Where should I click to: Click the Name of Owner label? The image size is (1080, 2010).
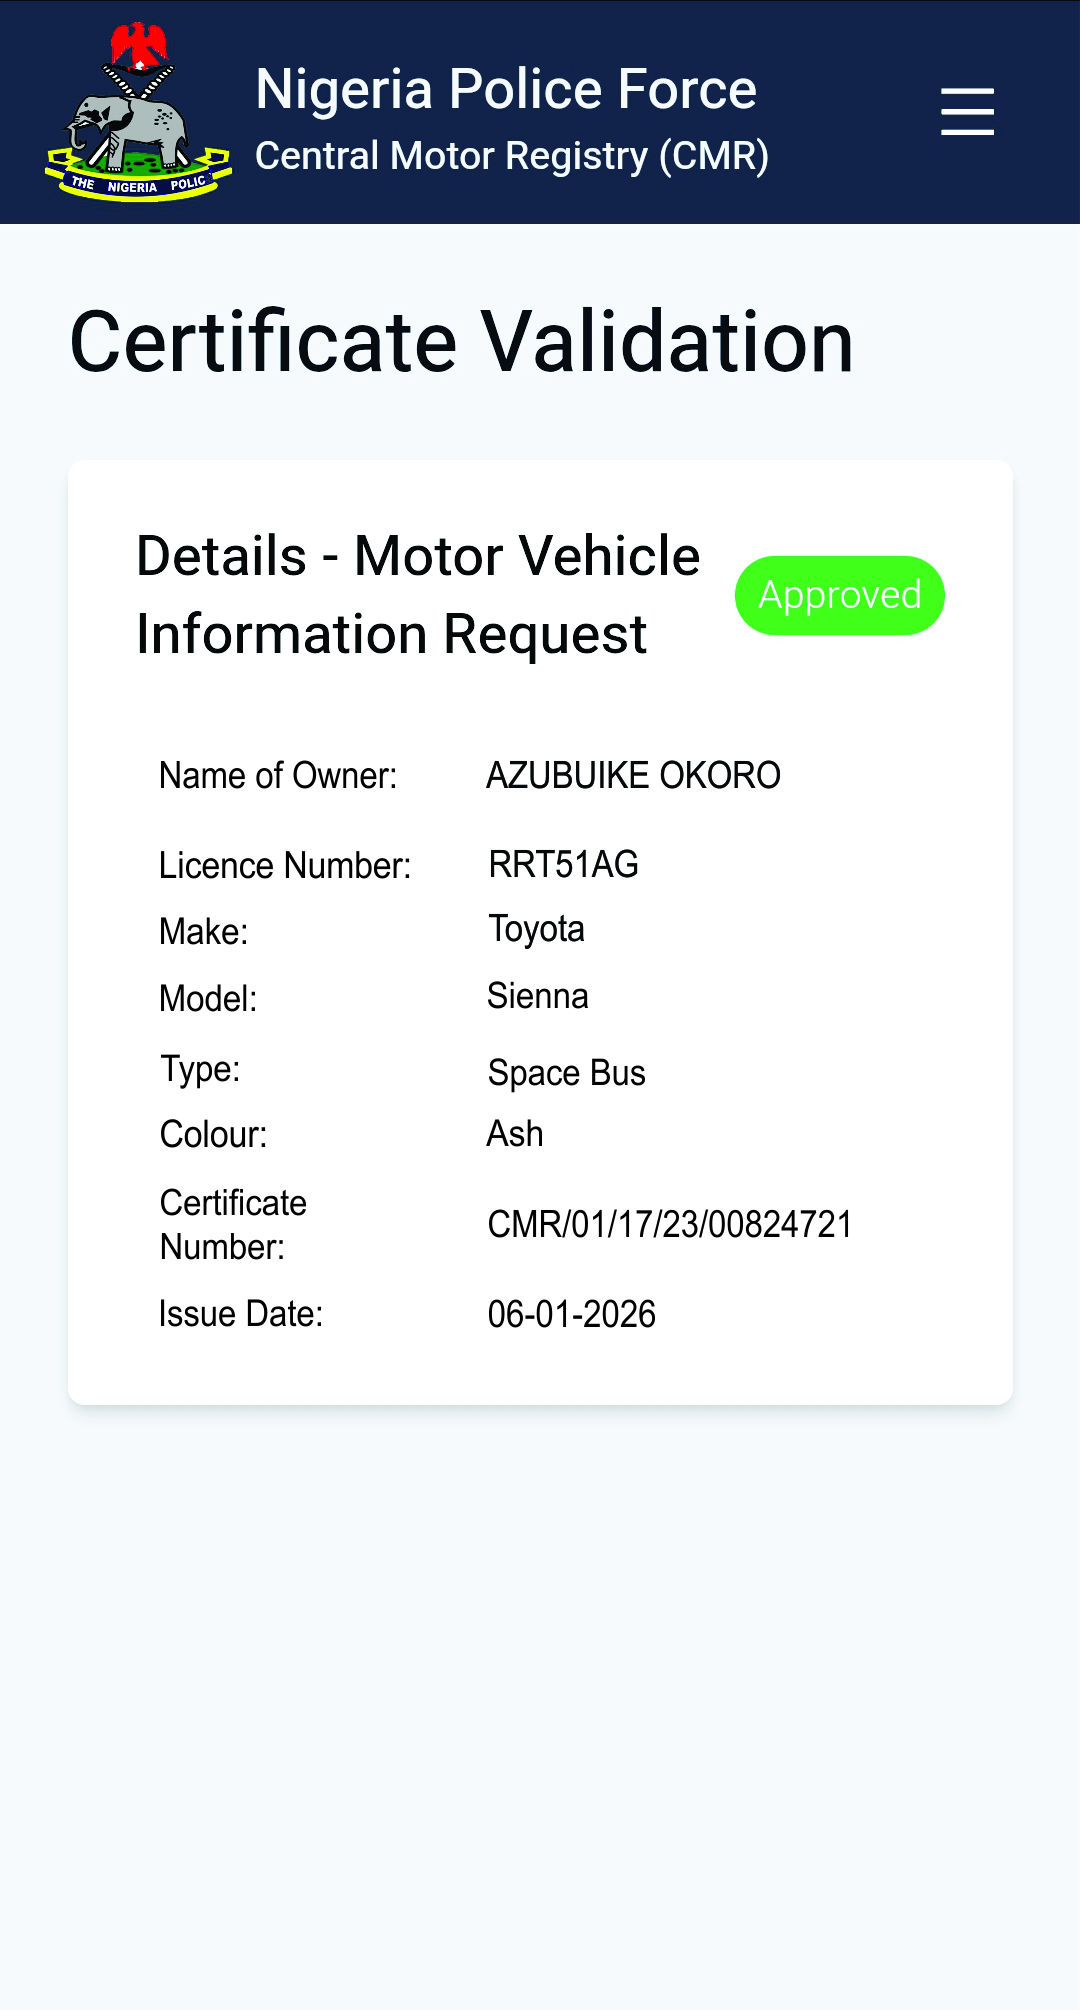(x=278, y=775)
